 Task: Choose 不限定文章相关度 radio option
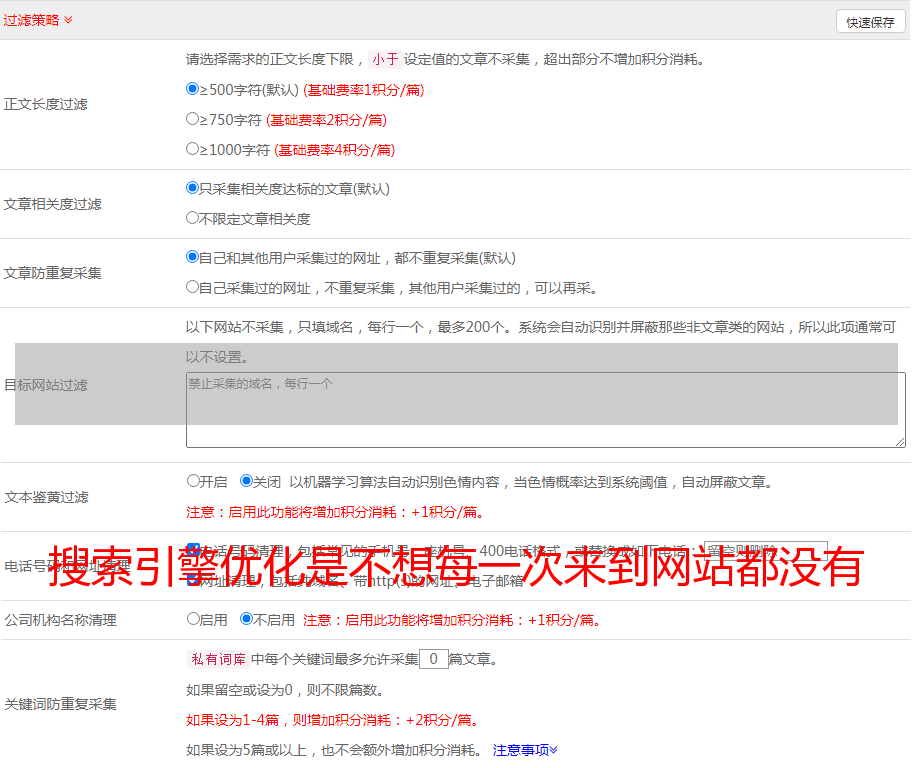(193, 218)
